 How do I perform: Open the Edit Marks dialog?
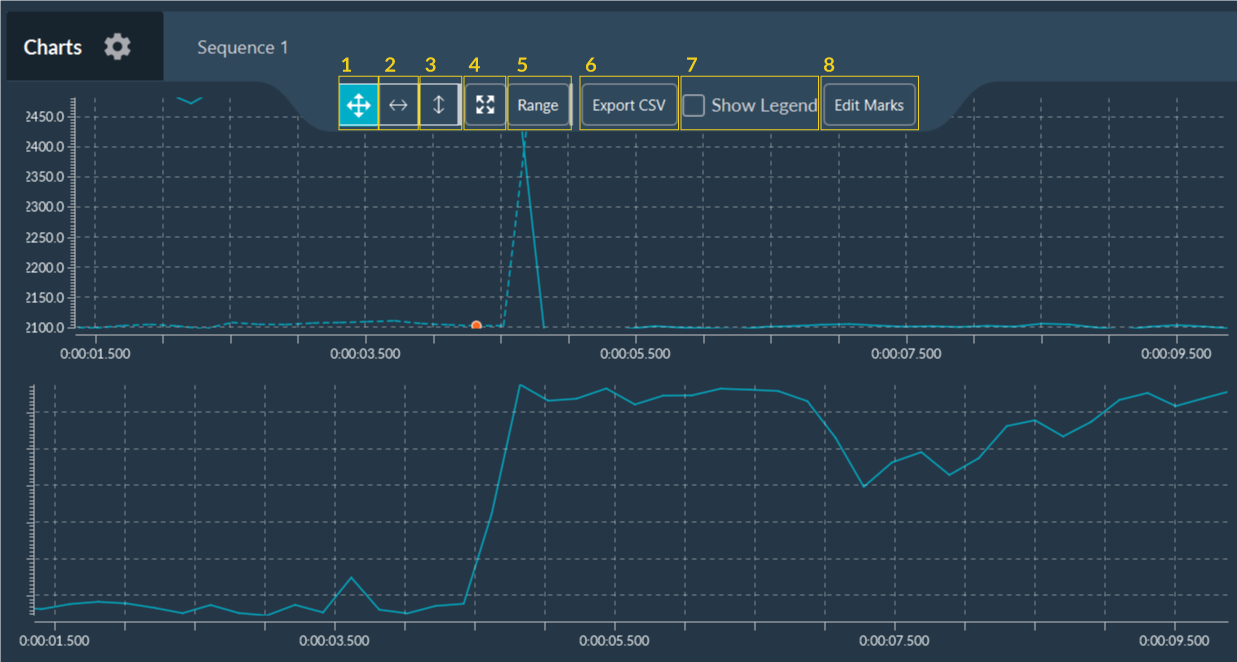coord(868,104)
